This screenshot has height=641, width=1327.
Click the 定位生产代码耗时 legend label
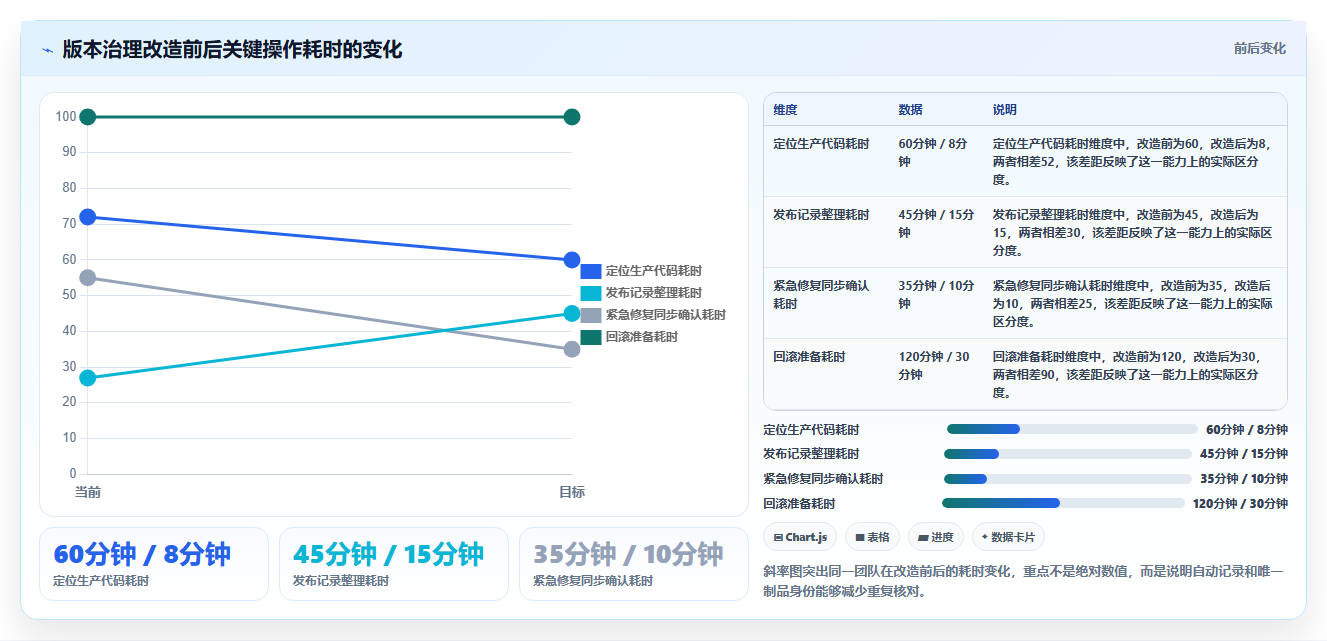click(654, 271)
